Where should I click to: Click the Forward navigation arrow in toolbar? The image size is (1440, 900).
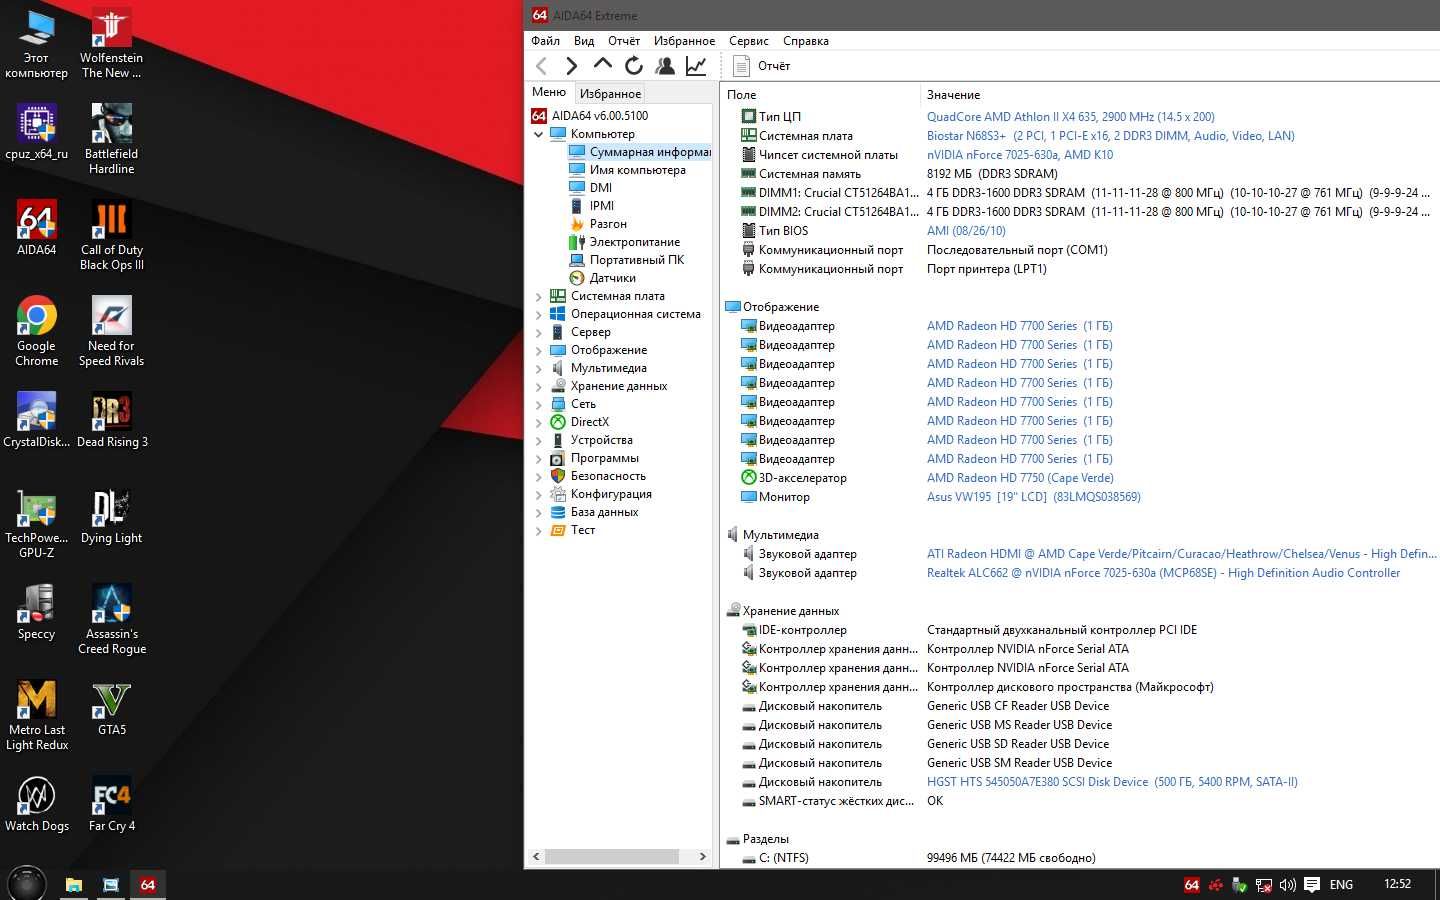point(571,66)
